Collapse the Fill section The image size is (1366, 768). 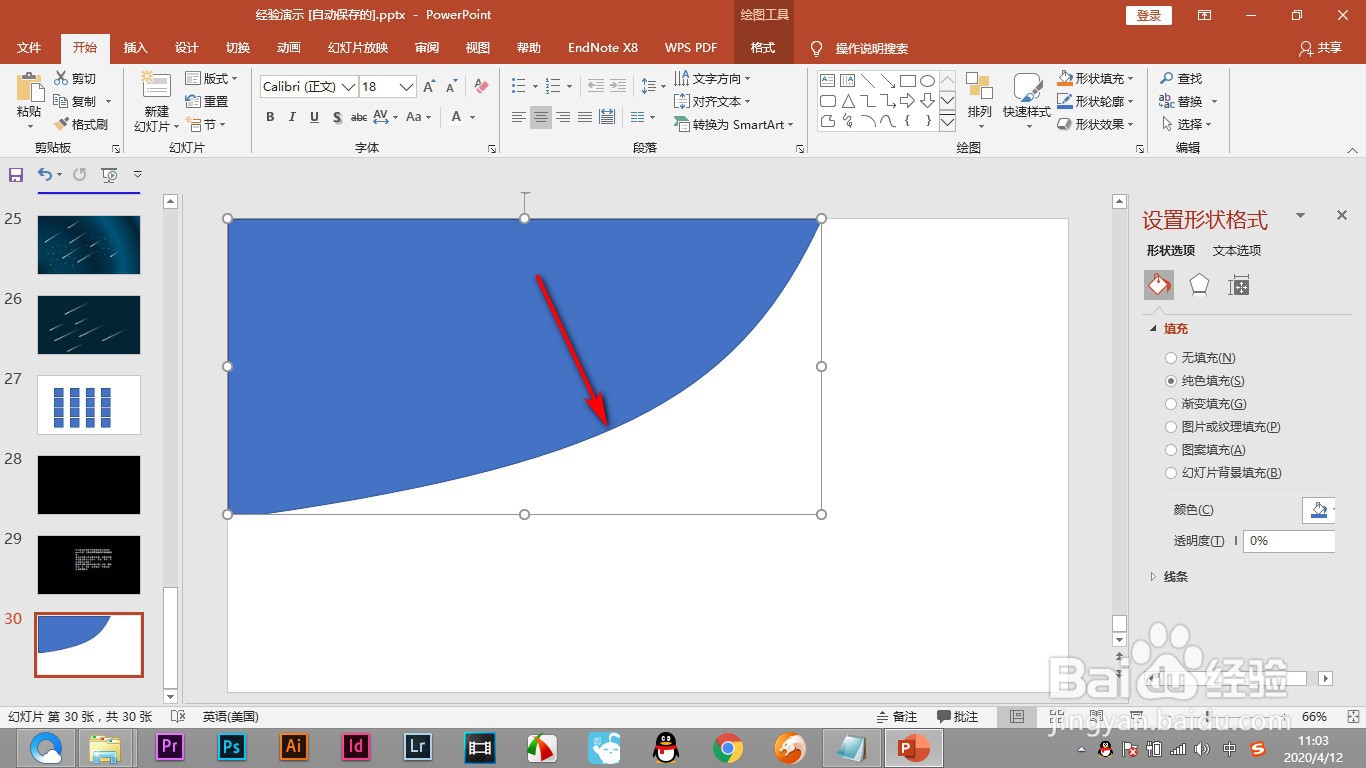point(1153,328)
